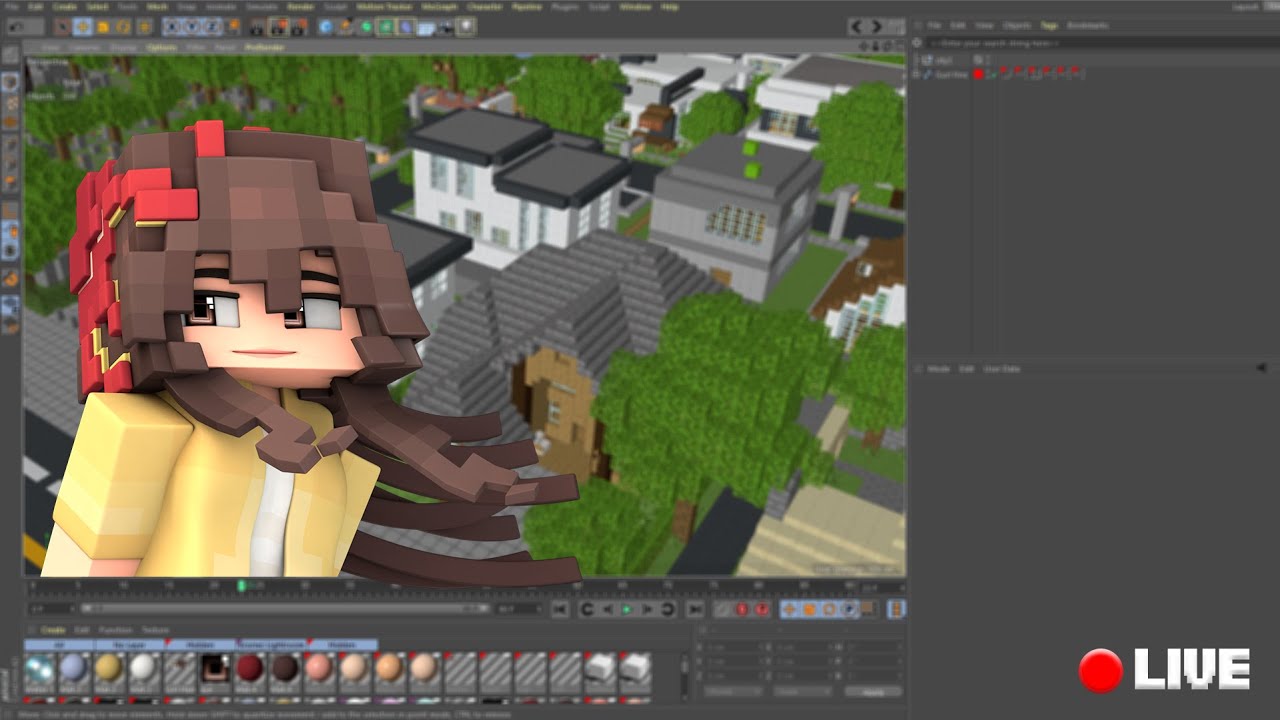This screenshot has height=720, width=1280.
Task: Open position coordinate mode dropdown
Action: point(734,691)
